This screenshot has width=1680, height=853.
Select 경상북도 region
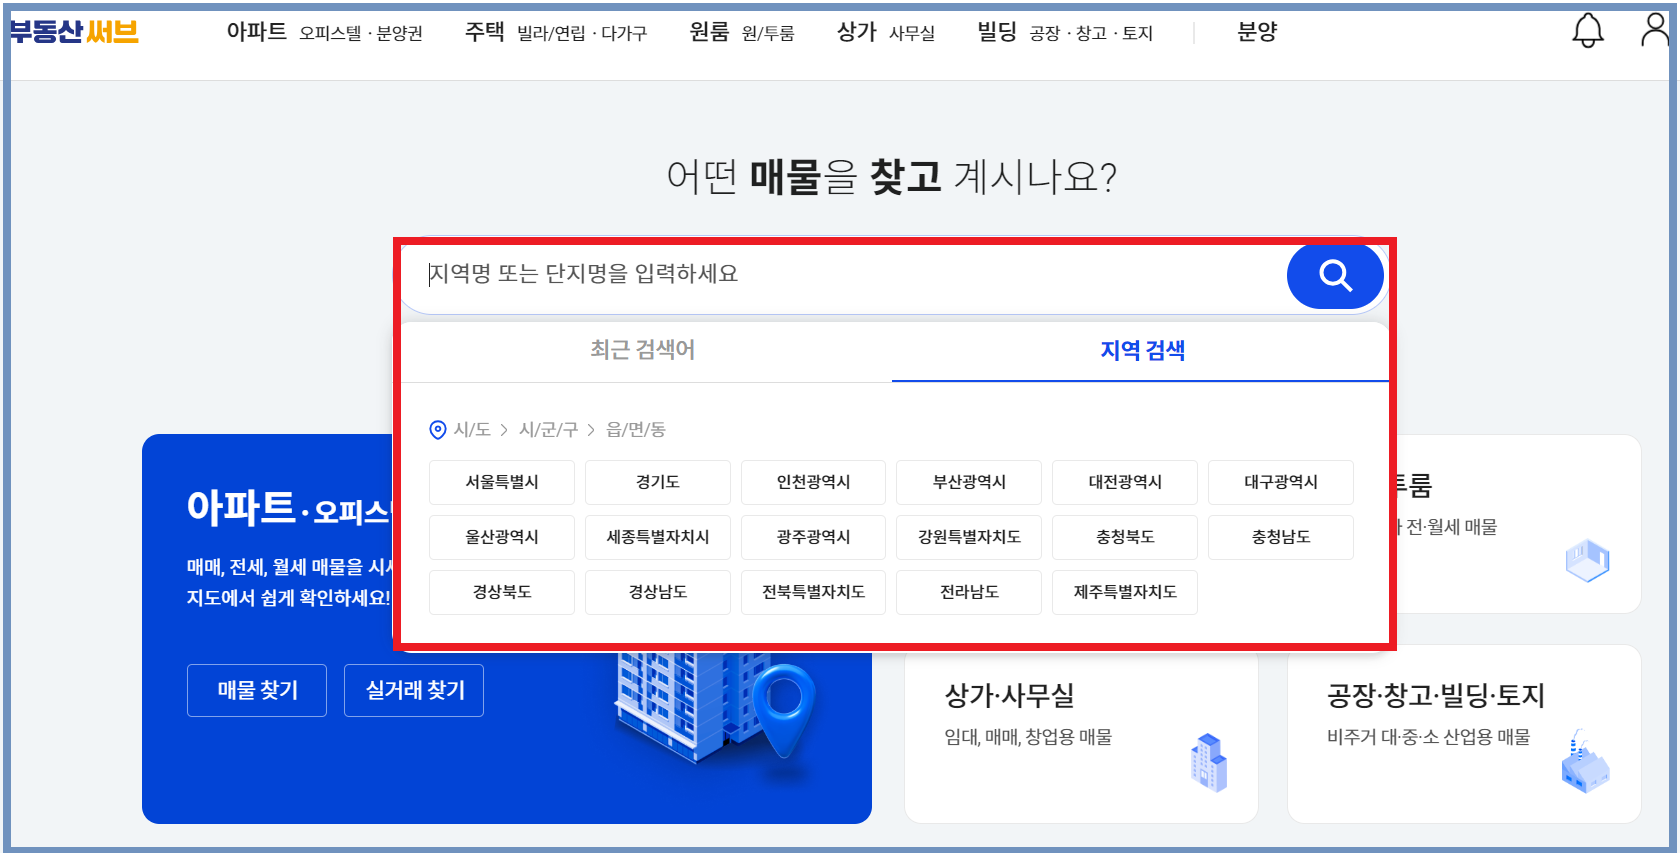[502, 592]
